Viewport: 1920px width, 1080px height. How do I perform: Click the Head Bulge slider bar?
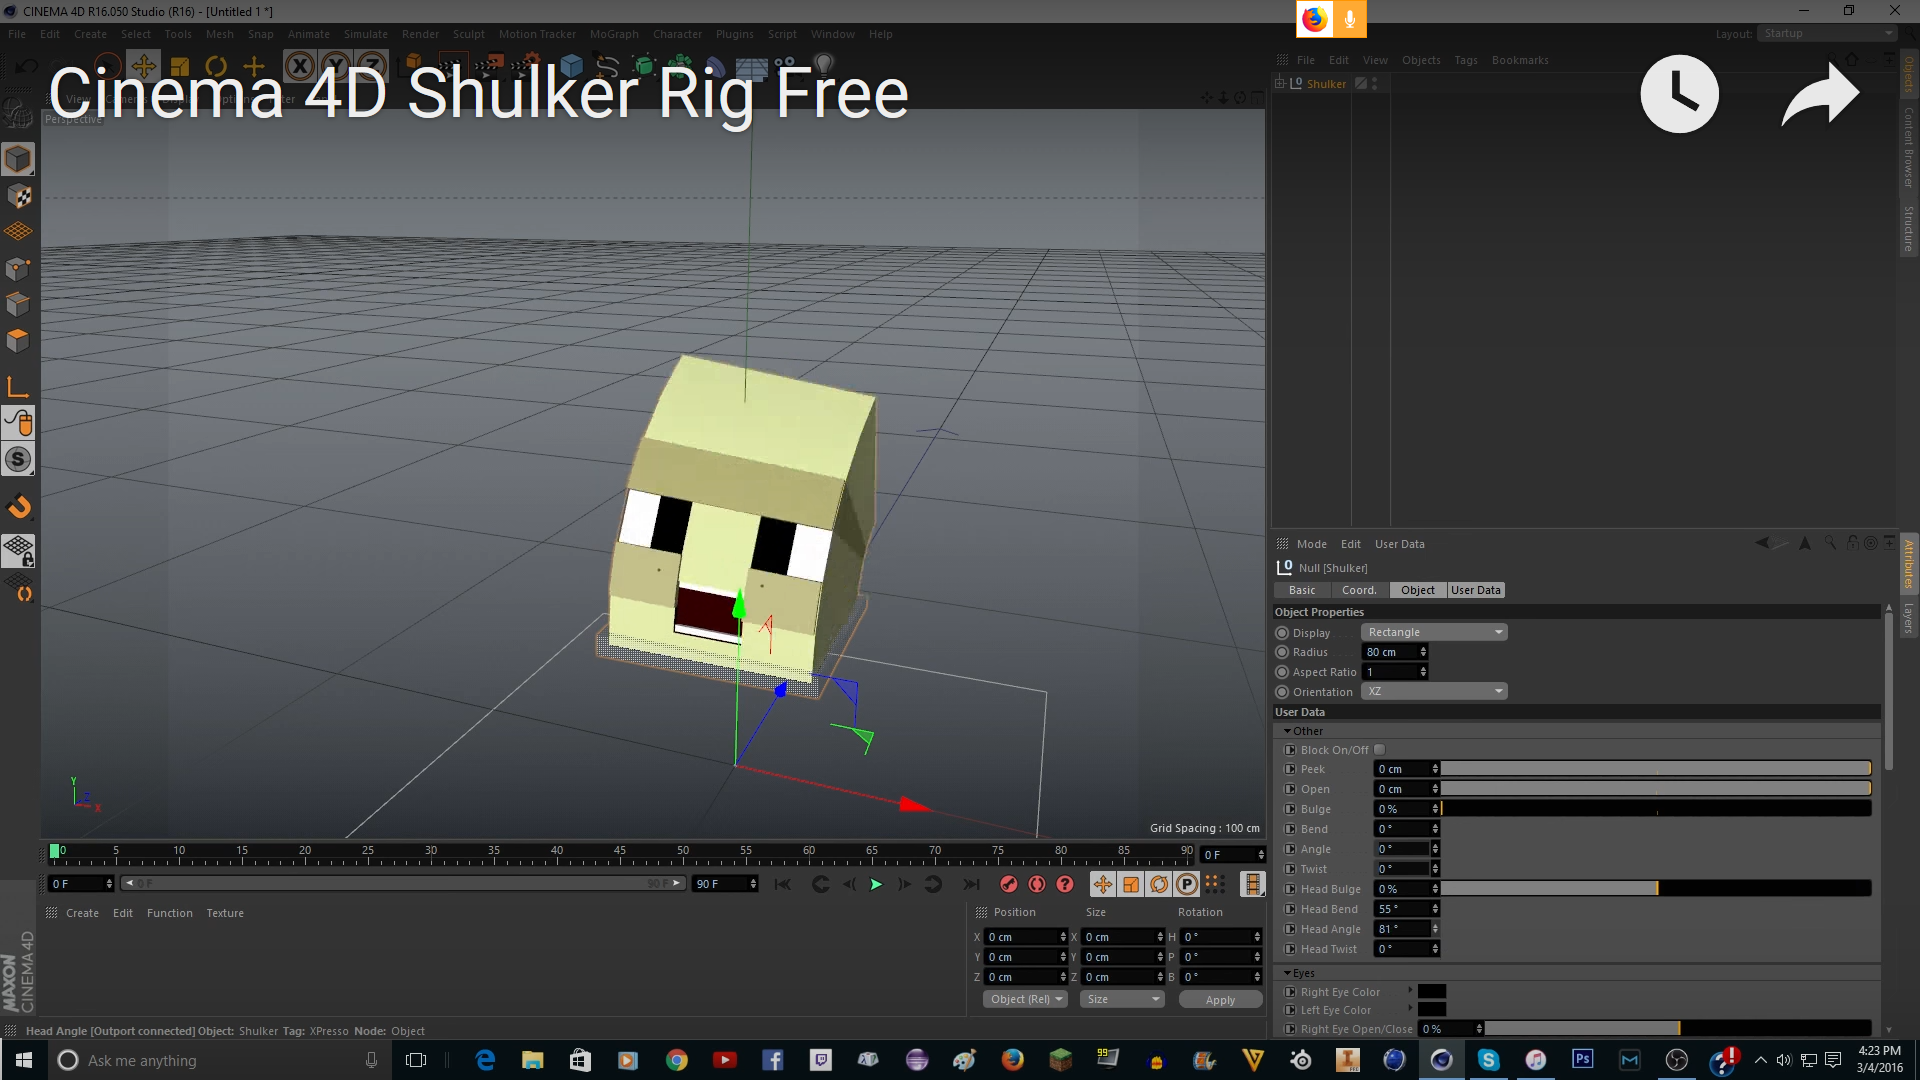(x=1656, y=888)
